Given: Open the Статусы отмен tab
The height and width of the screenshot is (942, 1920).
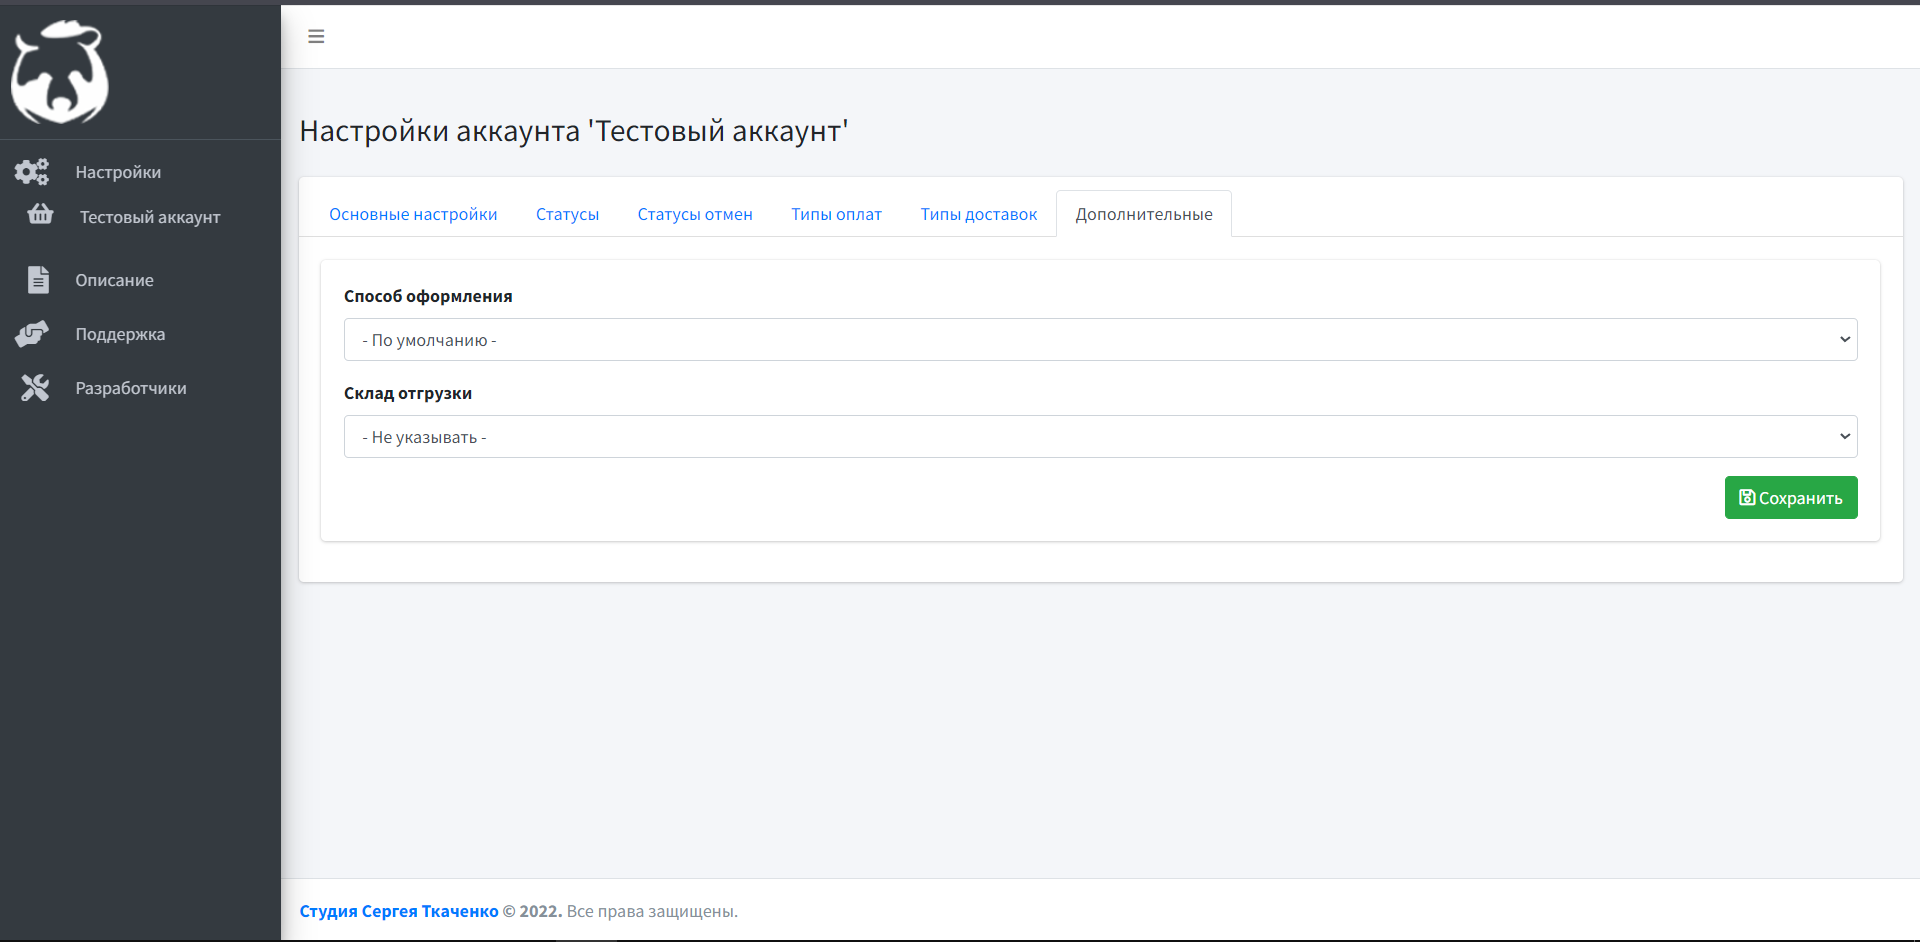Looking at the screenshot, I should (695, 214).
